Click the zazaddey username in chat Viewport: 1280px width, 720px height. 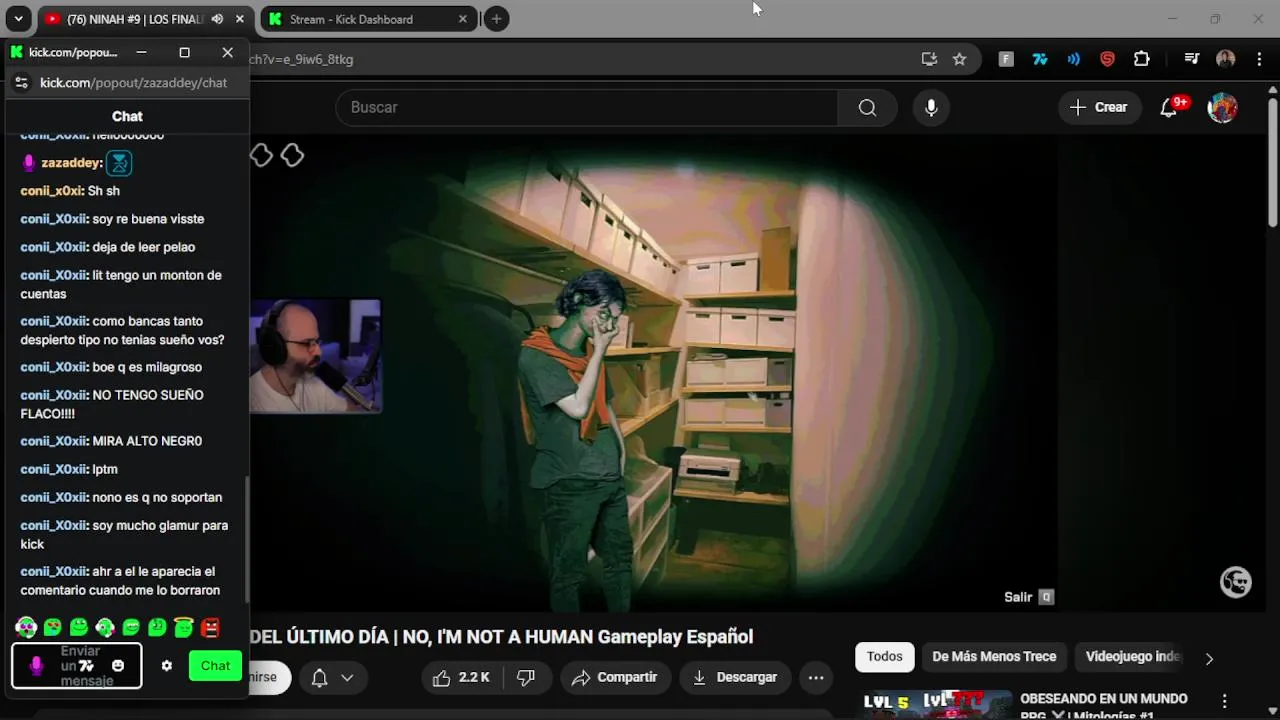pos(70,162)
